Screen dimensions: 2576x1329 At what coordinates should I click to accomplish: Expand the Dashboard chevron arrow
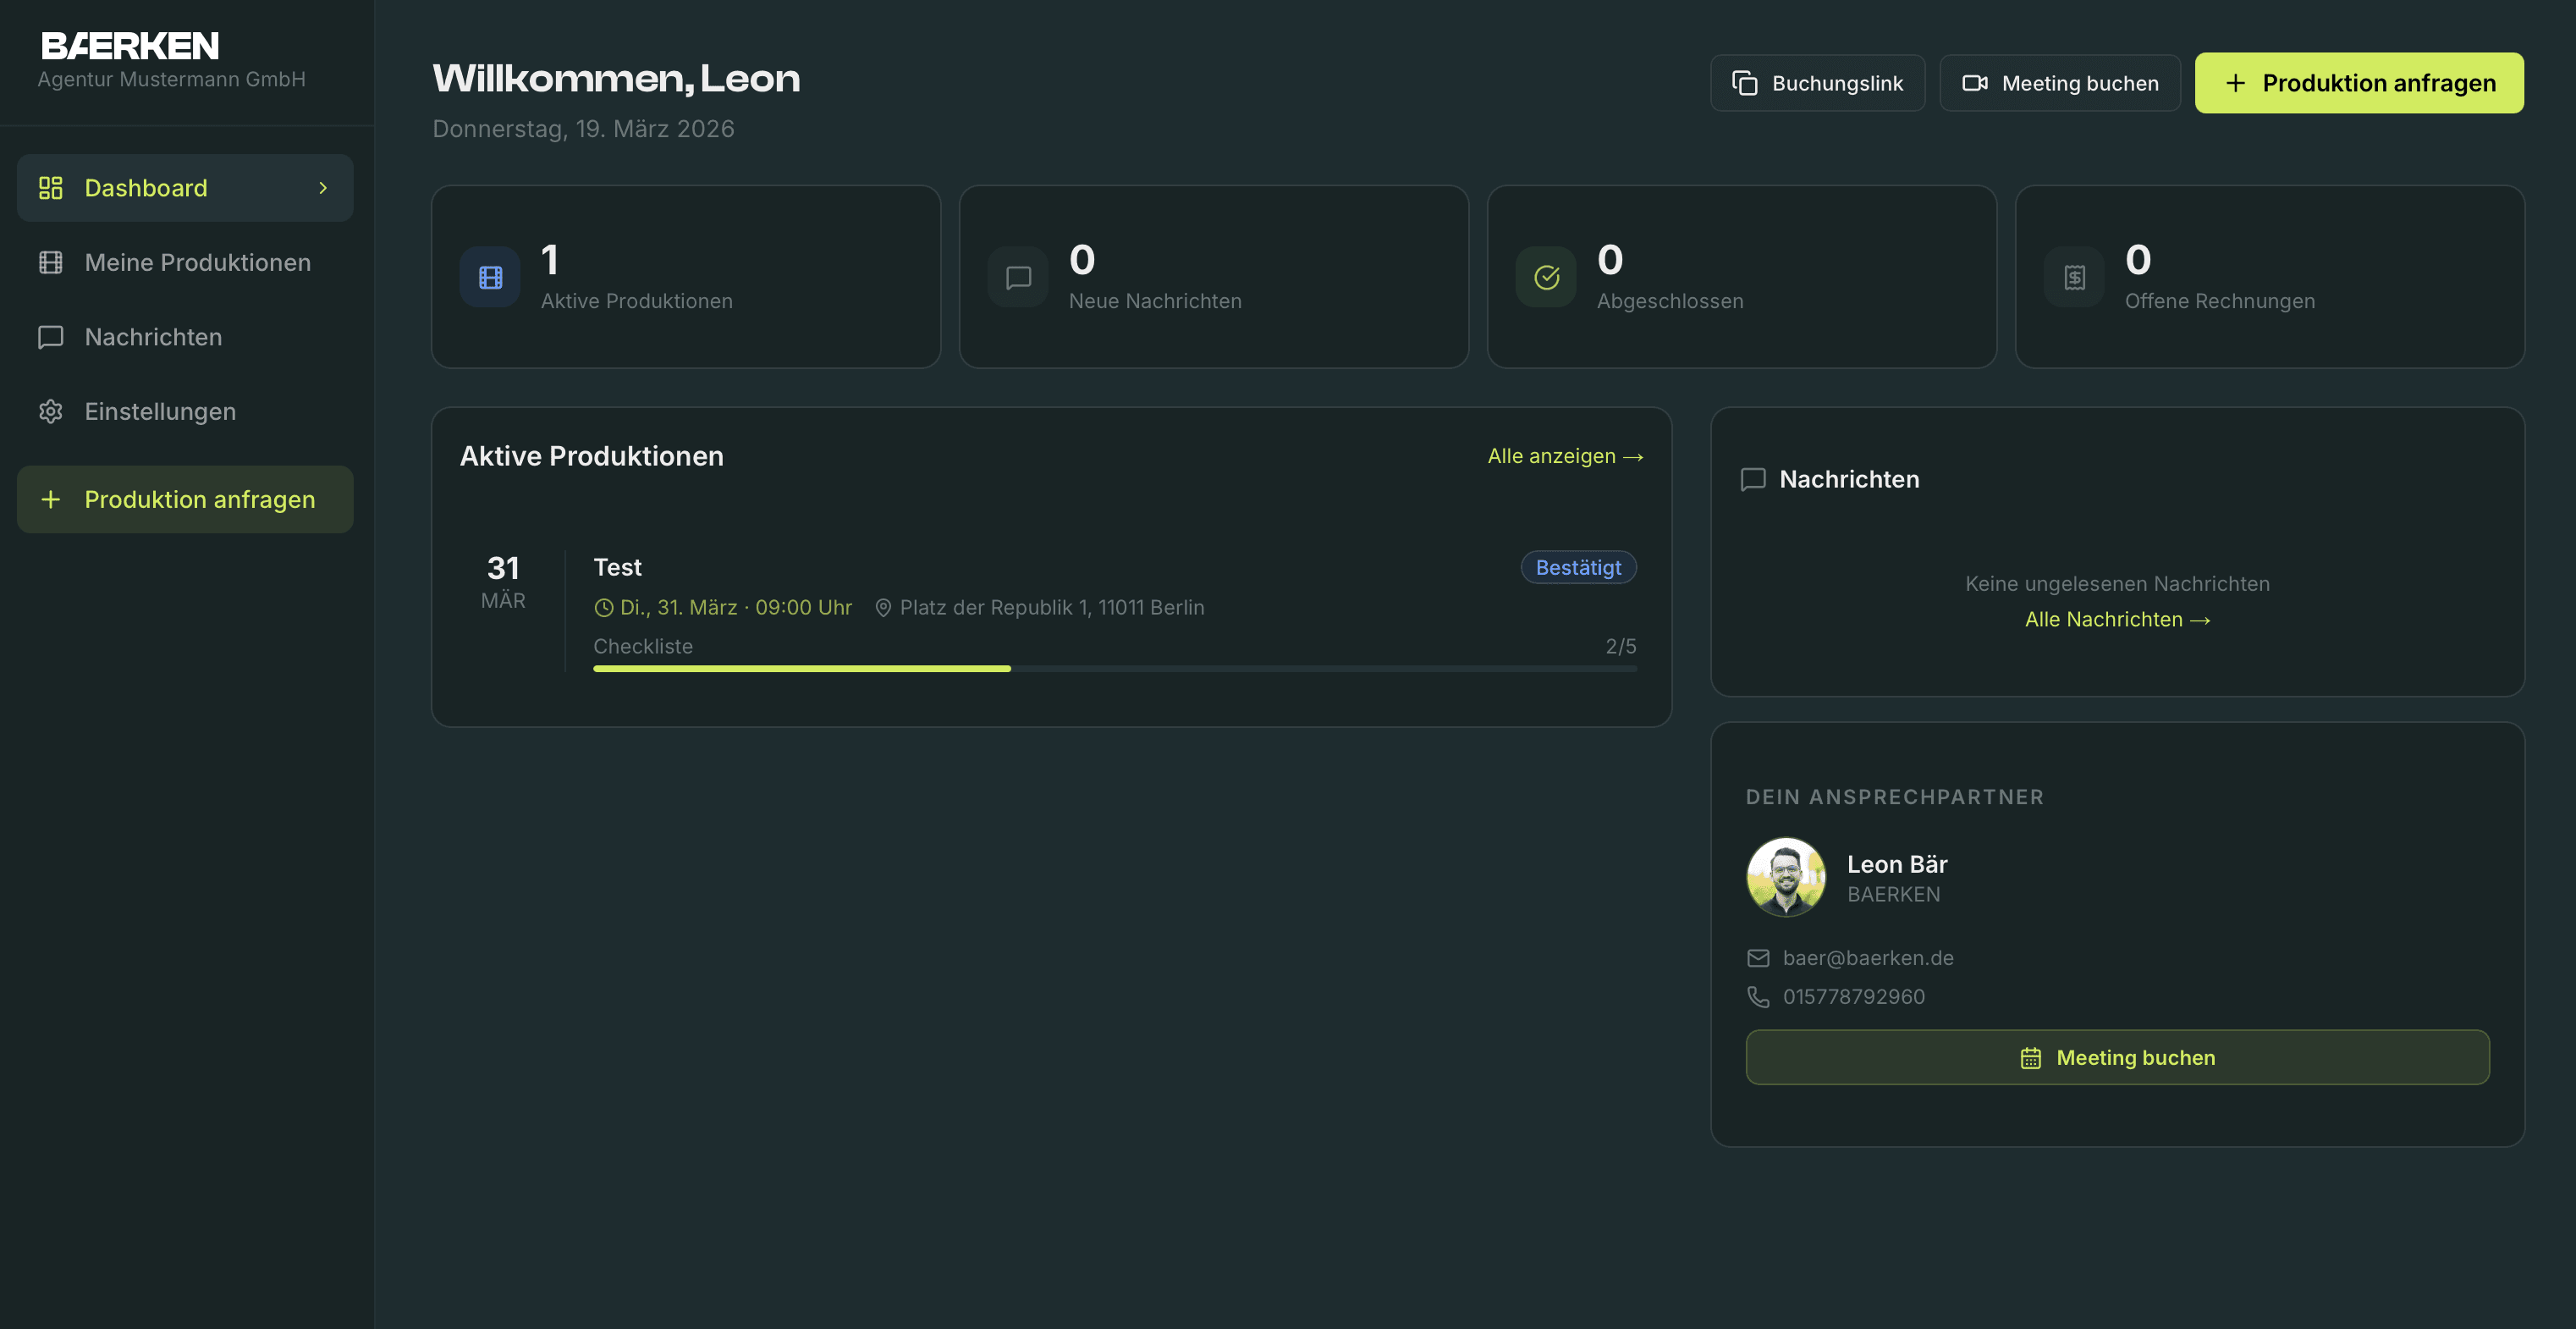point(323,188)
